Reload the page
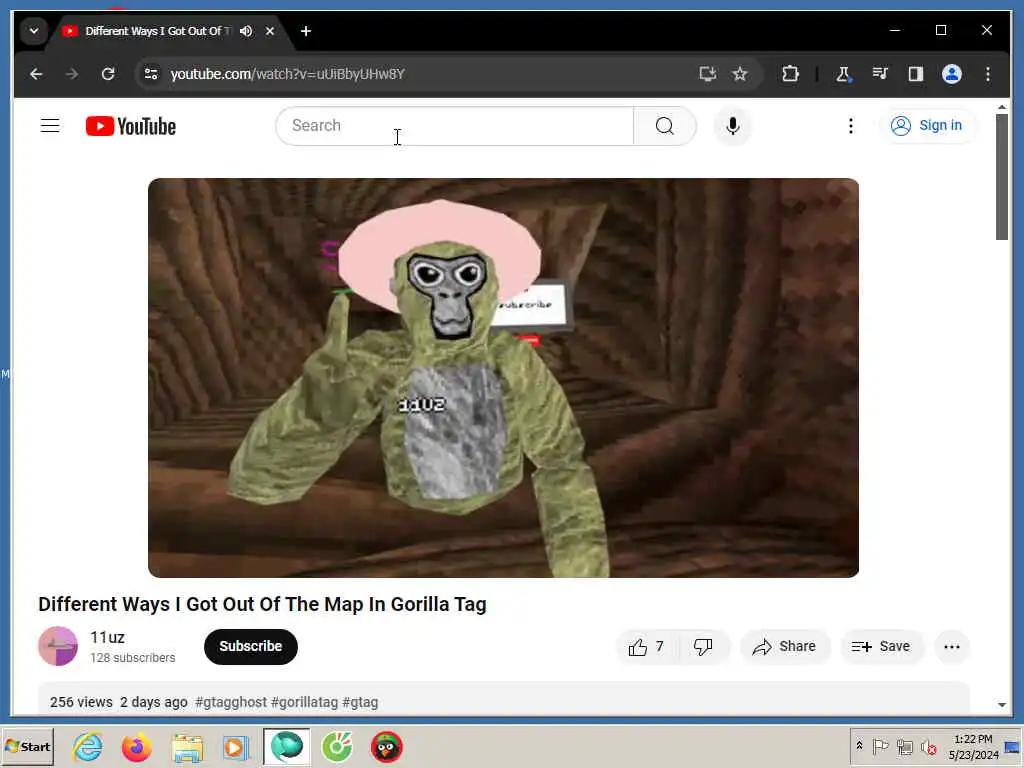 click(108, 74)
